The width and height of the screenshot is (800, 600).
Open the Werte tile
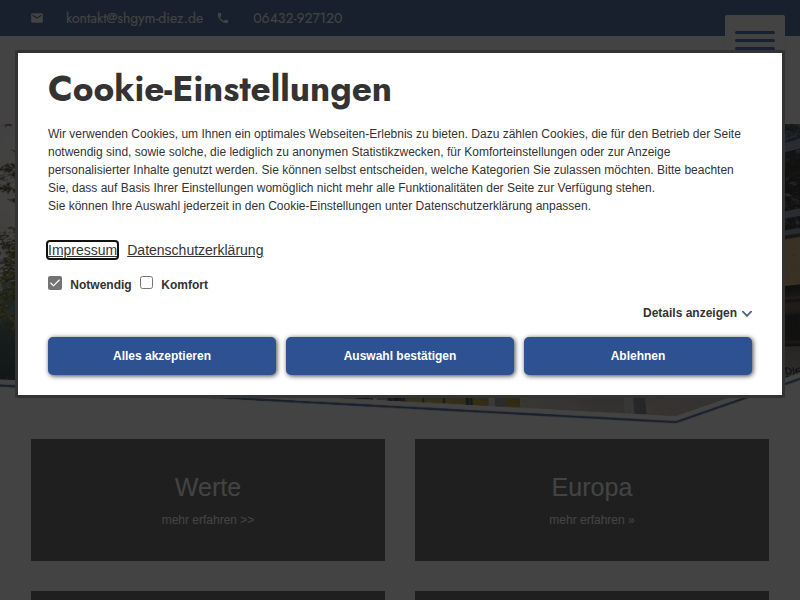click(208, 488)
